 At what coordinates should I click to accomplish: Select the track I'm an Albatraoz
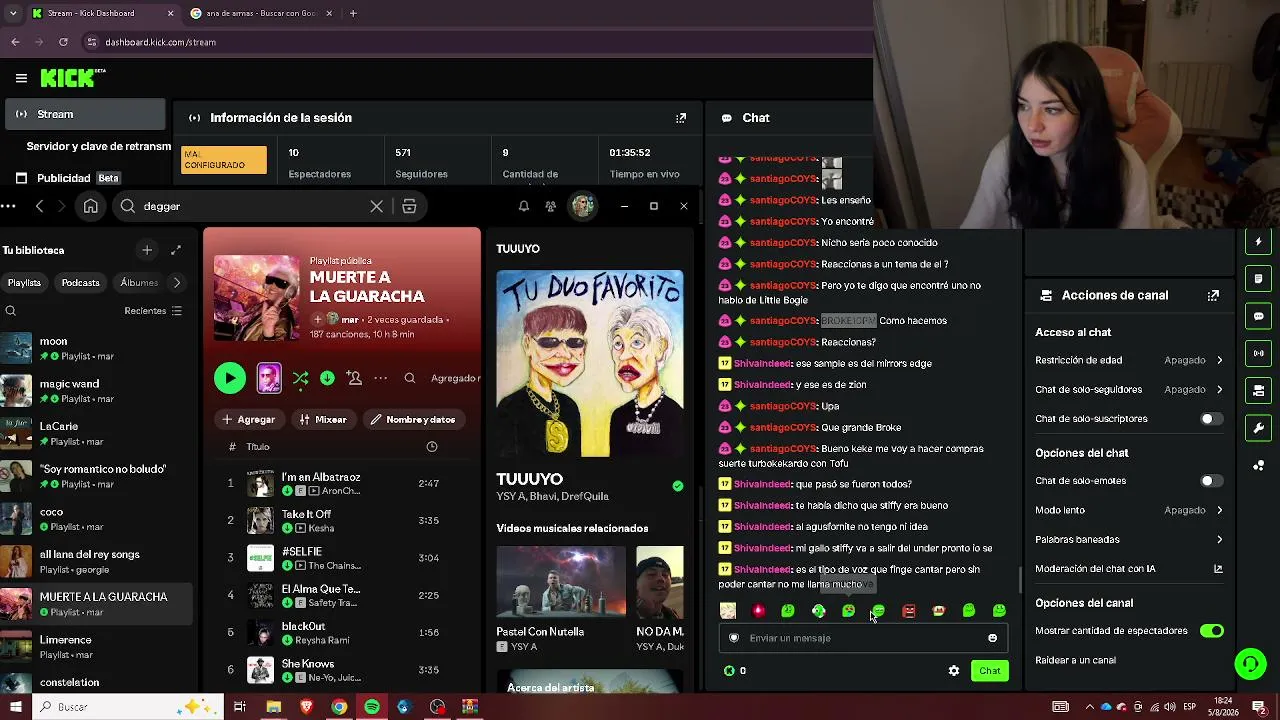click(340, 484)
